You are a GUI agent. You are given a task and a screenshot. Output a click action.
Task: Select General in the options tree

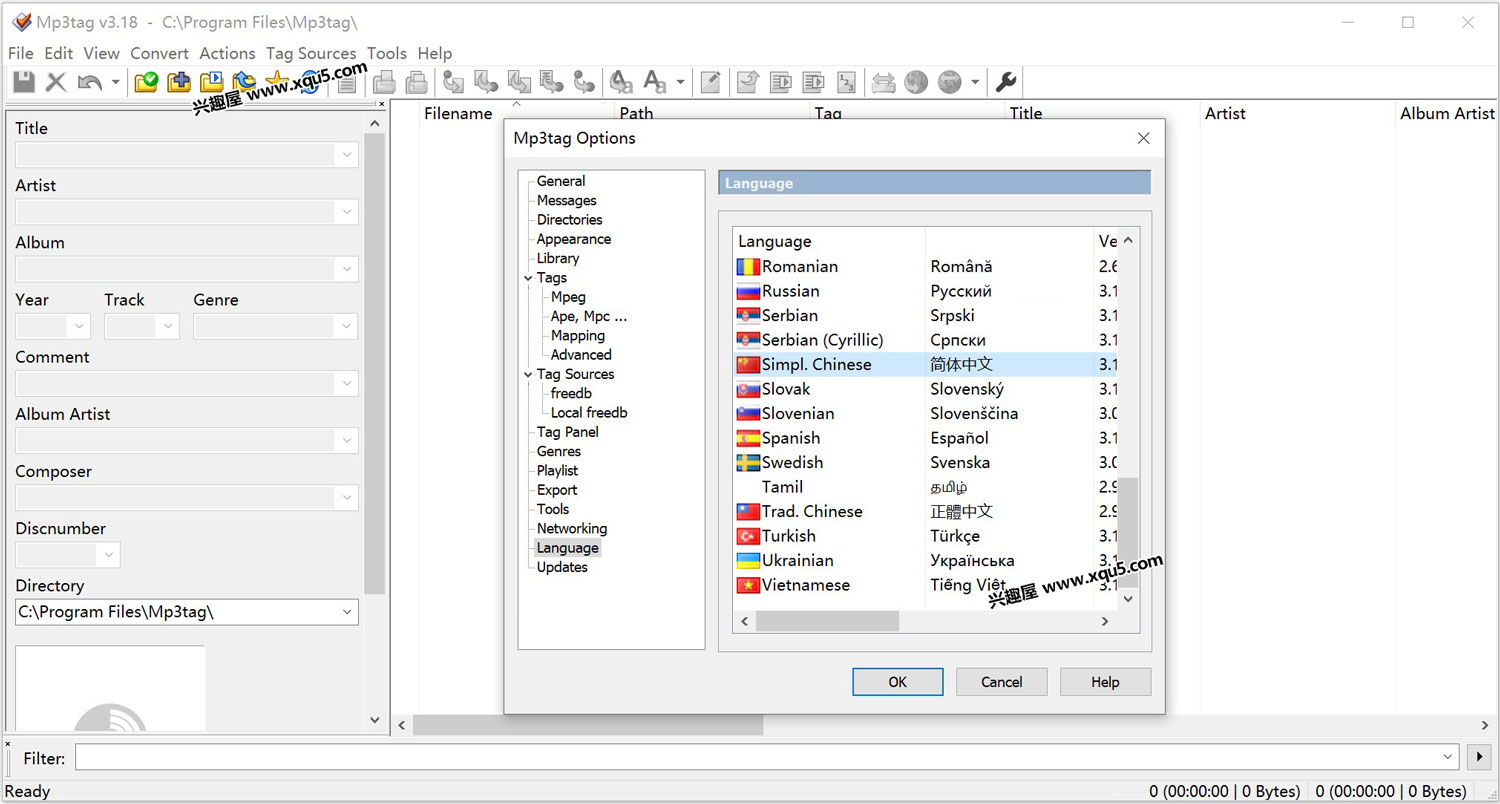(x=561, y=181)
